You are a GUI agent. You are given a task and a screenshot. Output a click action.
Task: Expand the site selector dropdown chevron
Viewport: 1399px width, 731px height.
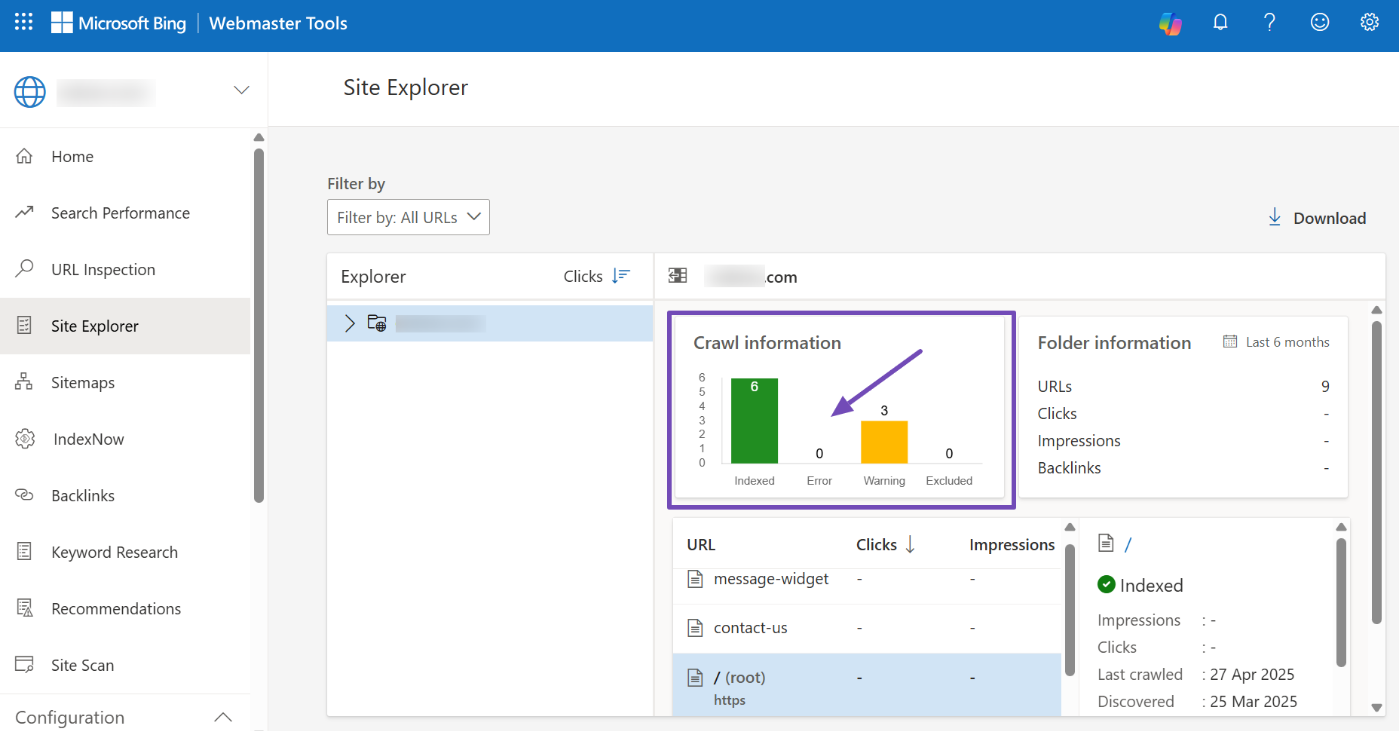coord(241,90)
